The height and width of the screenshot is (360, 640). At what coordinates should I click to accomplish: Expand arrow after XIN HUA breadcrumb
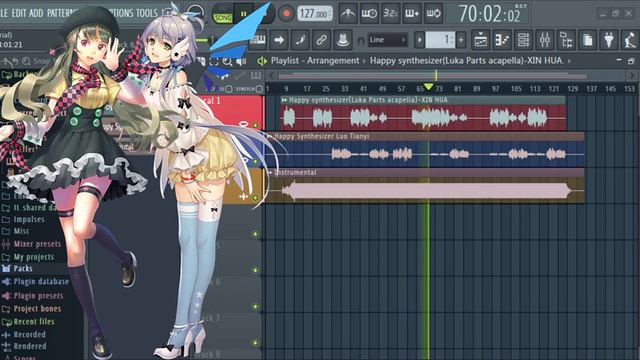(x=569, y=61)
